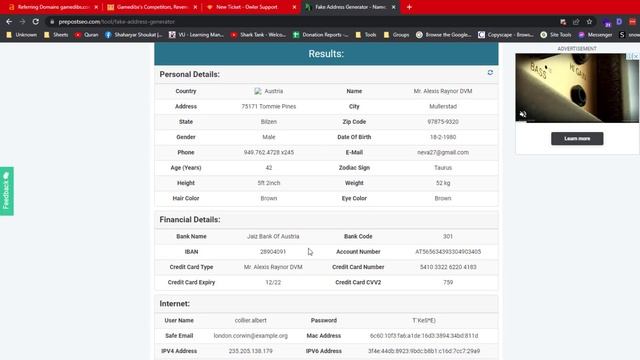640x360 pixels.
Task: Open the Unknown bookmarks folder
Action: click(22, 35)
